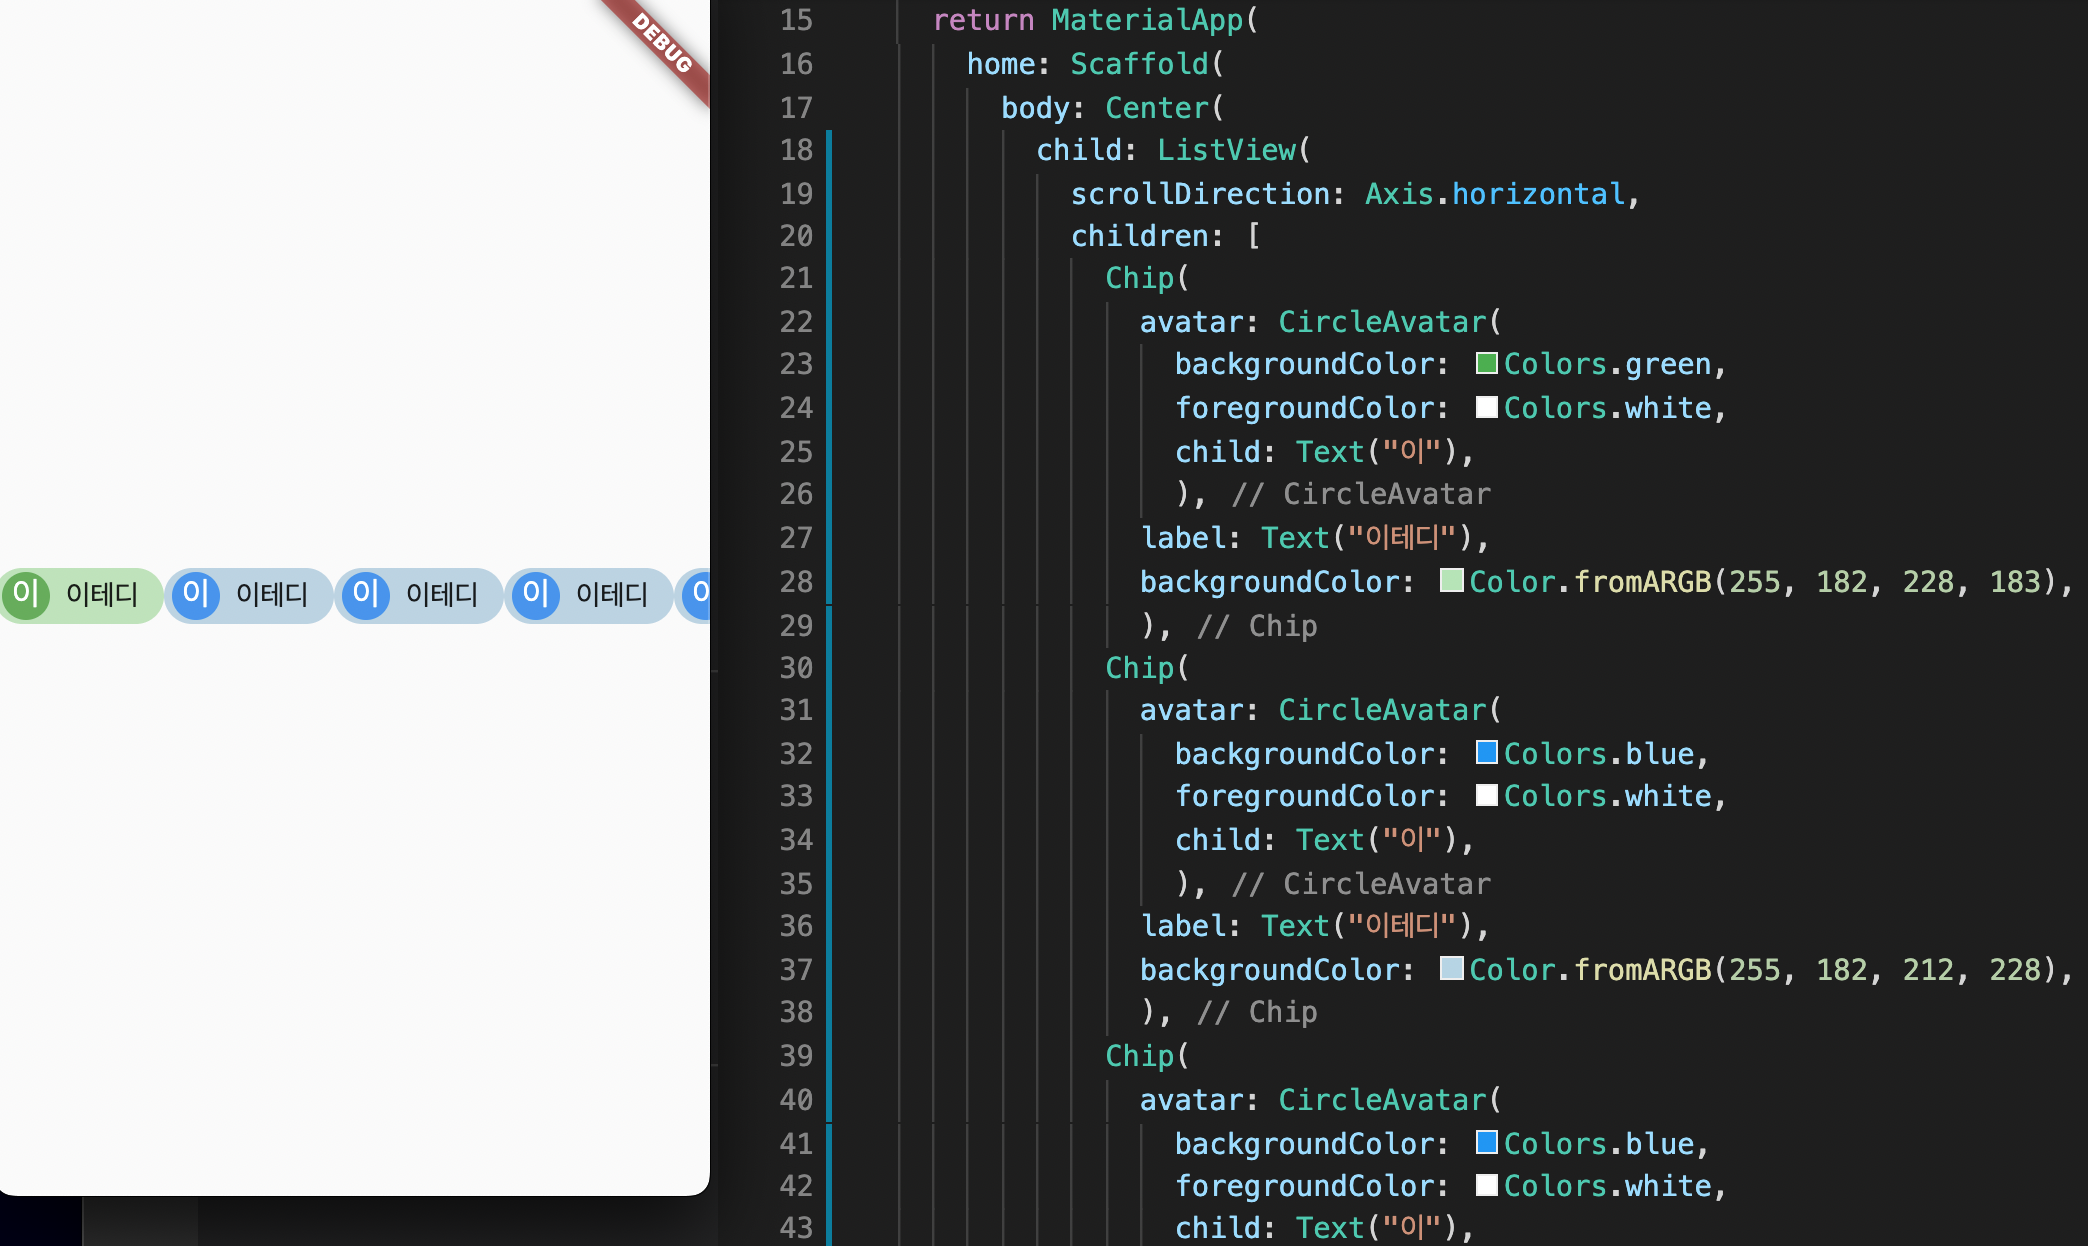Click the green circle avatar in first chip
This screenshot has width=2088, height=1246.
(26, 595)
